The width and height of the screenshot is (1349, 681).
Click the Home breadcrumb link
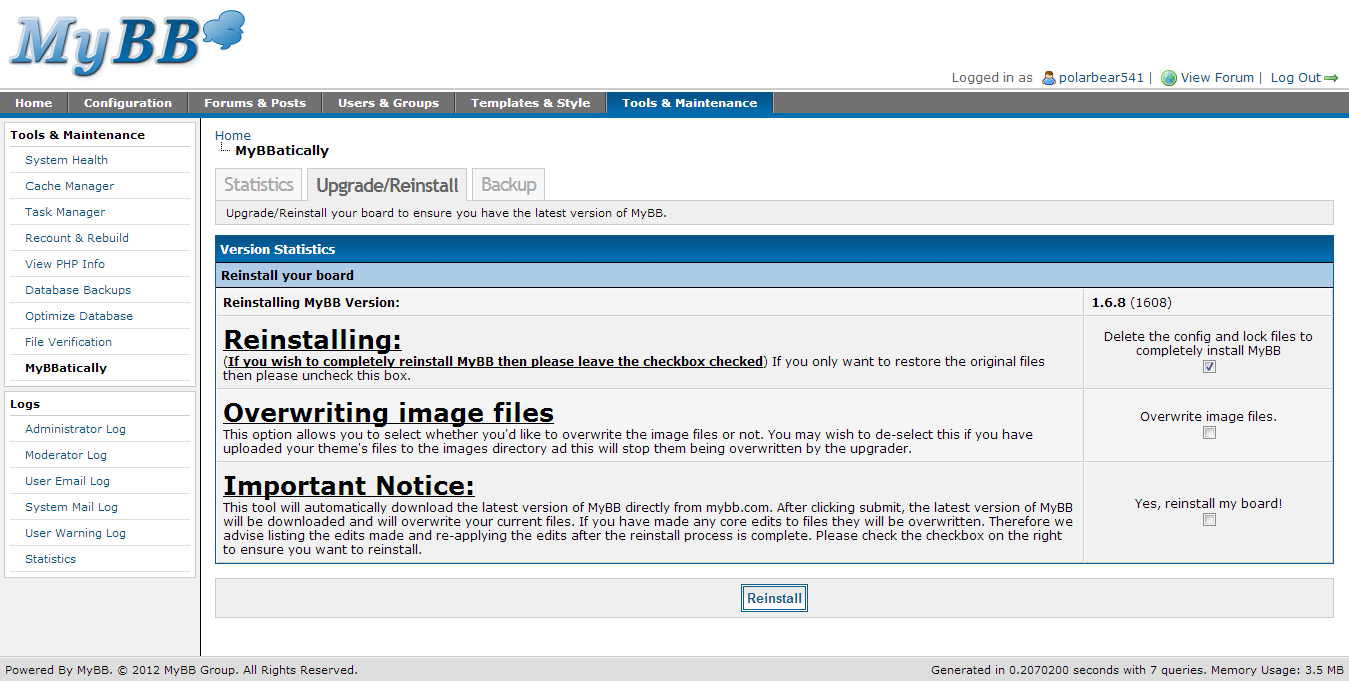[233, 136]
